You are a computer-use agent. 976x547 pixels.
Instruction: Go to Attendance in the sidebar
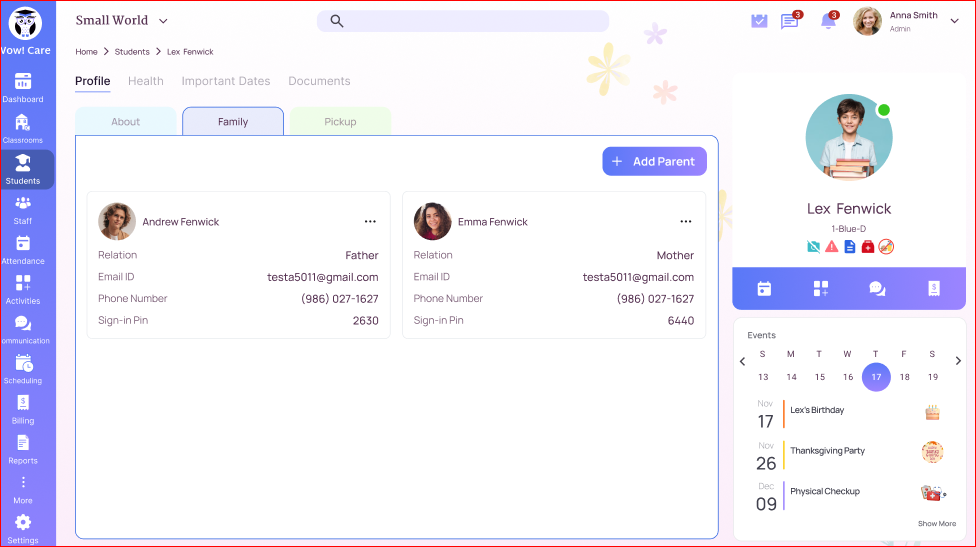23,249
